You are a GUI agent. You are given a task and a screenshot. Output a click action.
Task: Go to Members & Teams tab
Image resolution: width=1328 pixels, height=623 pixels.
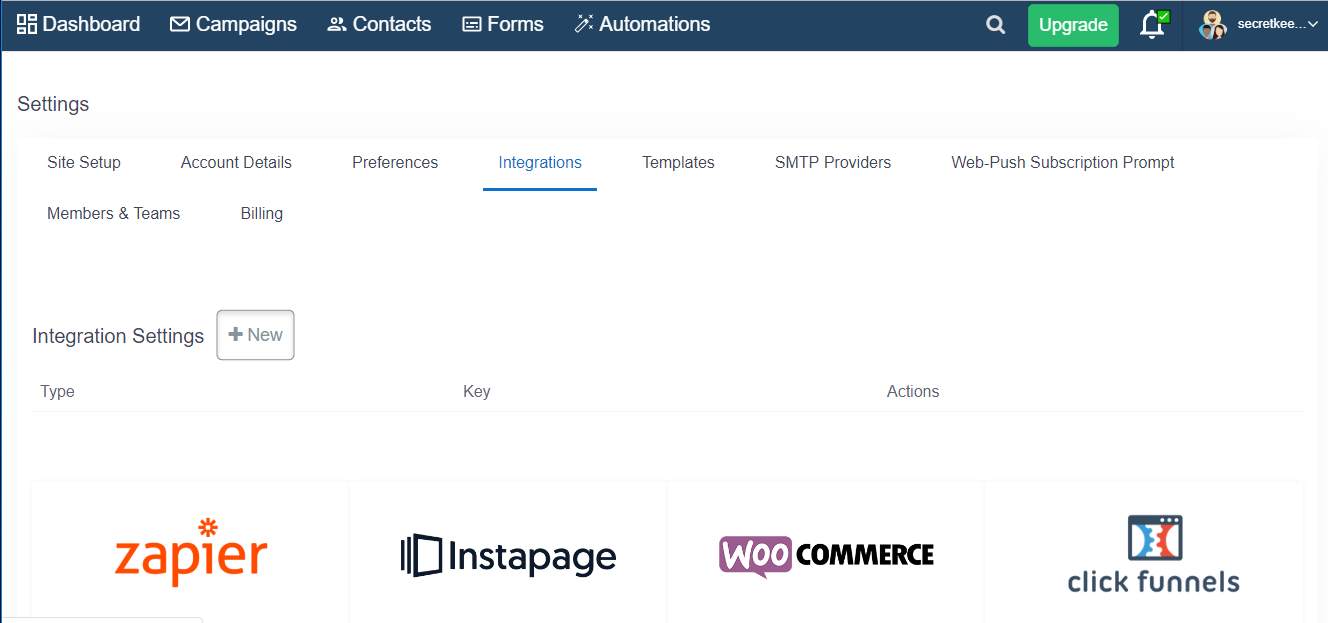pos(114,213)
